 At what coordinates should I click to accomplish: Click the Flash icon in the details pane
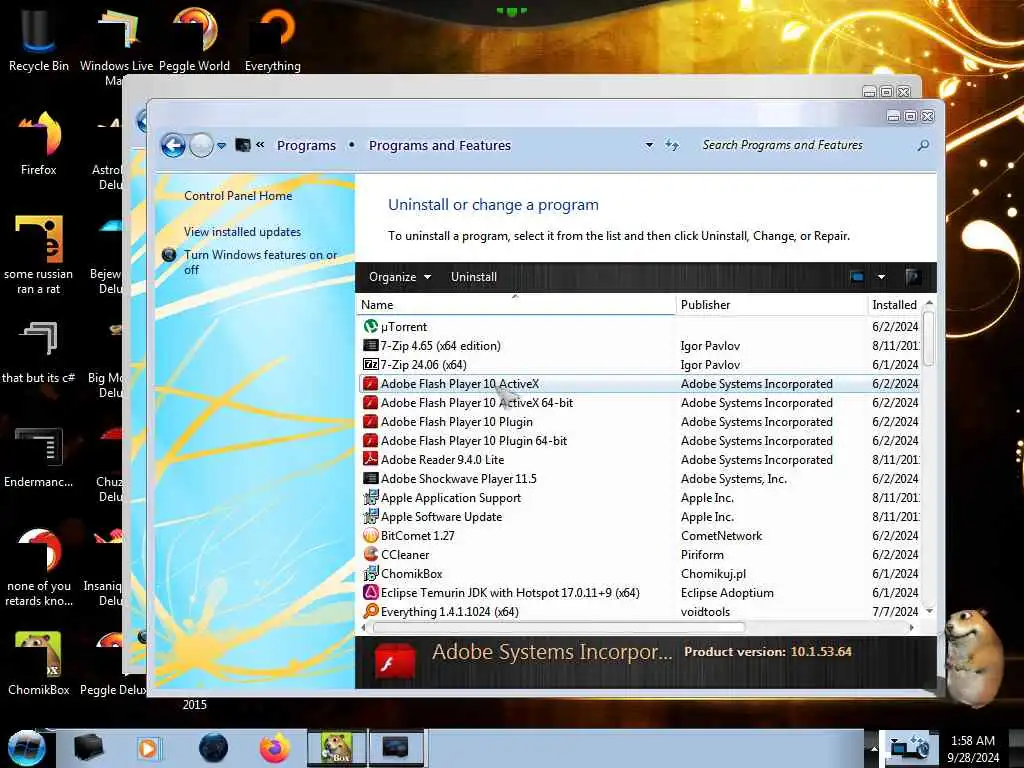395,662
